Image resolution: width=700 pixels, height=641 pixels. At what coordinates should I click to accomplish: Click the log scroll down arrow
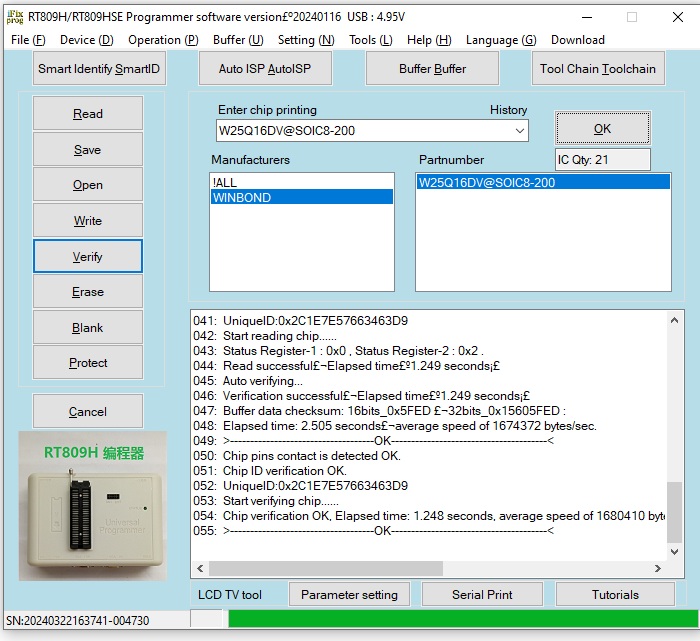pos(674,552)
